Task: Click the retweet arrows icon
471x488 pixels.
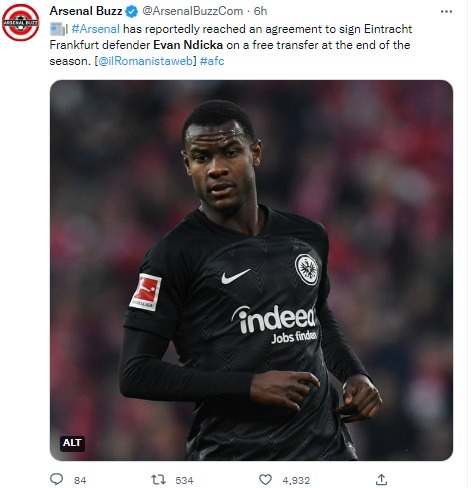Action: click(158, 480)
